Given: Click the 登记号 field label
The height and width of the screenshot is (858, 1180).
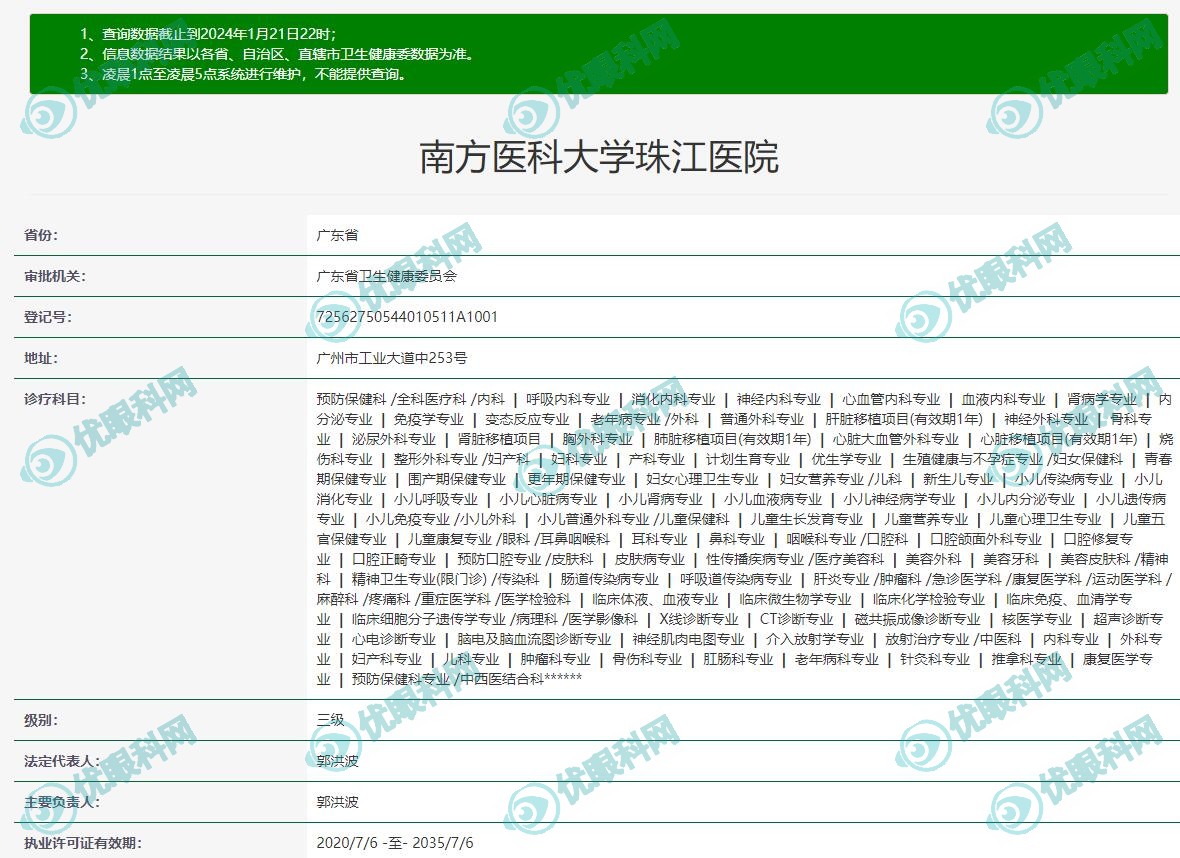Looking at the screenshot, I should [48, 317].
